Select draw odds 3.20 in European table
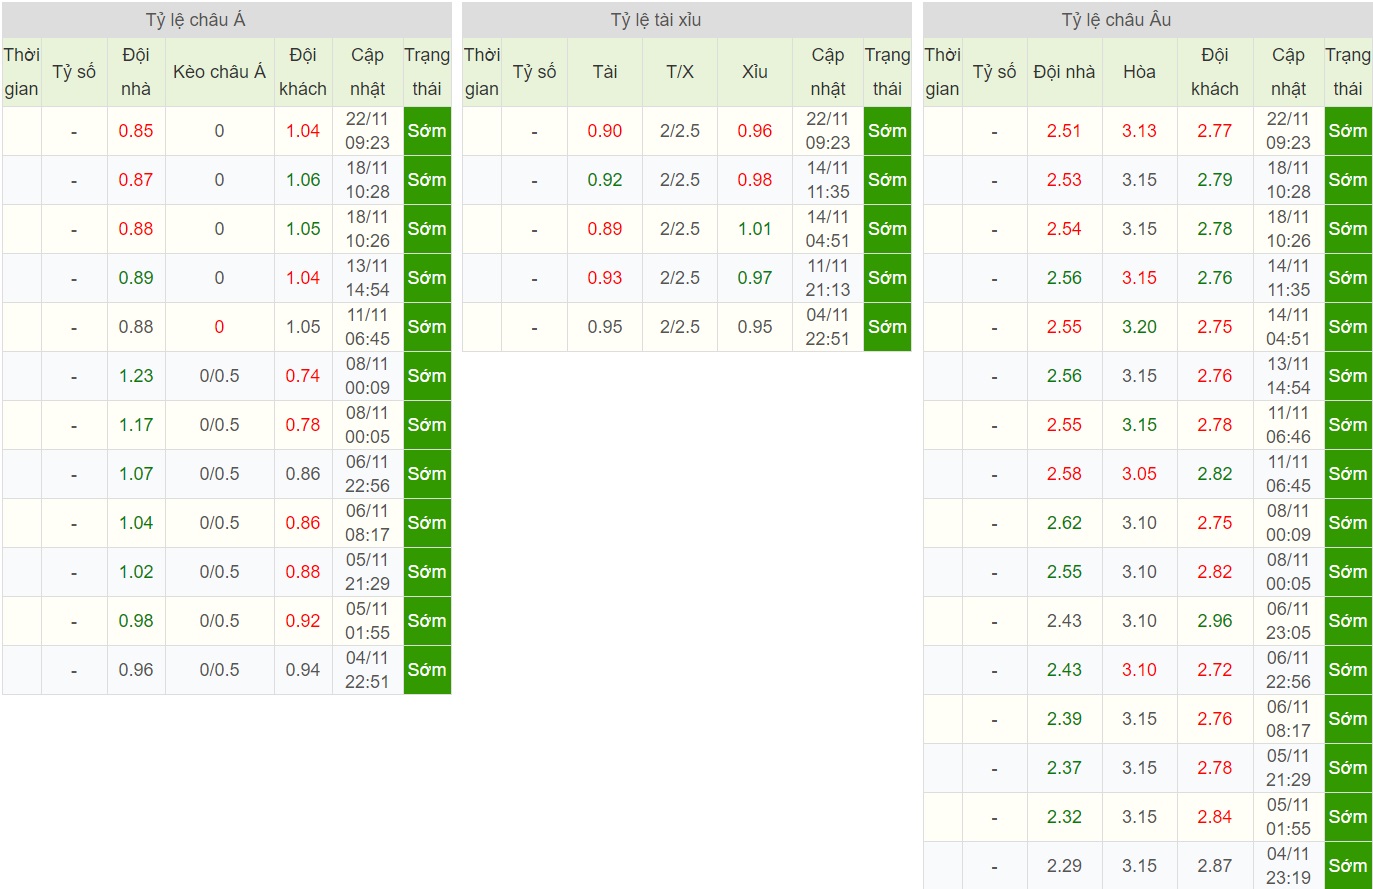The width and height of the screenshot is (1373, 889). click(1139, 327)
